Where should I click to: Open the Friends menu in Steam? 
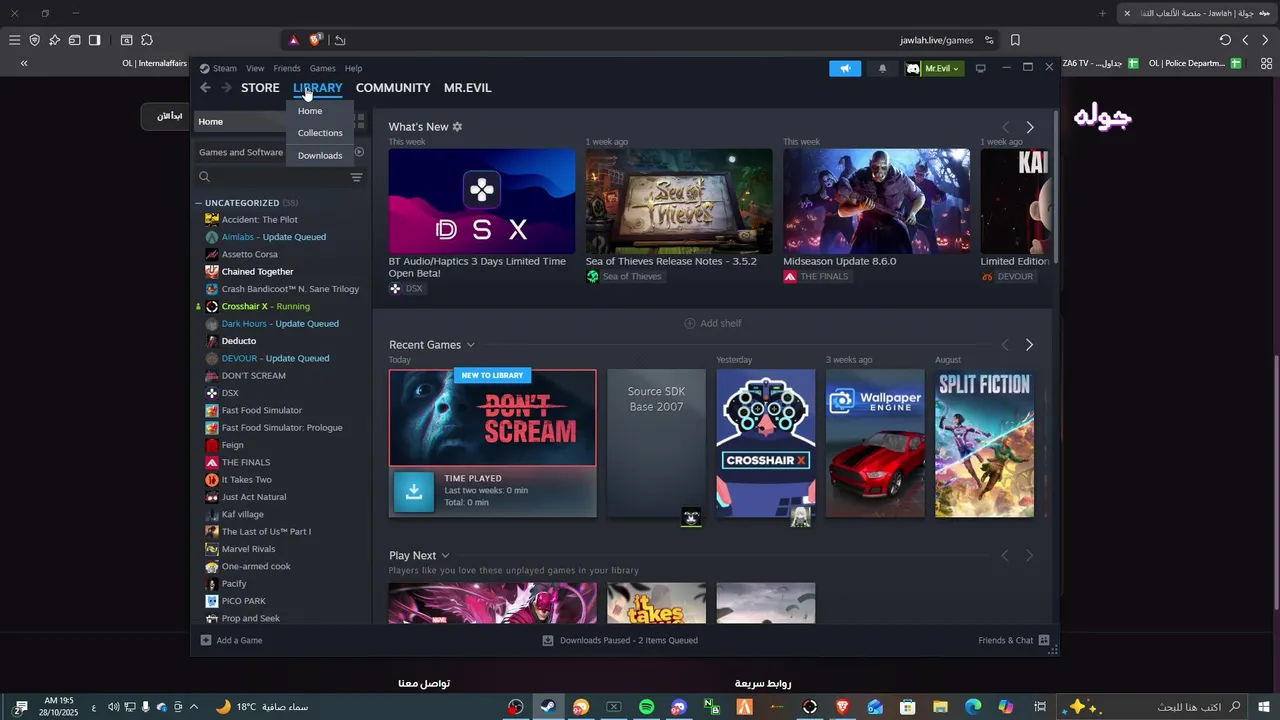pyautogui.click(x=287, y=69)
